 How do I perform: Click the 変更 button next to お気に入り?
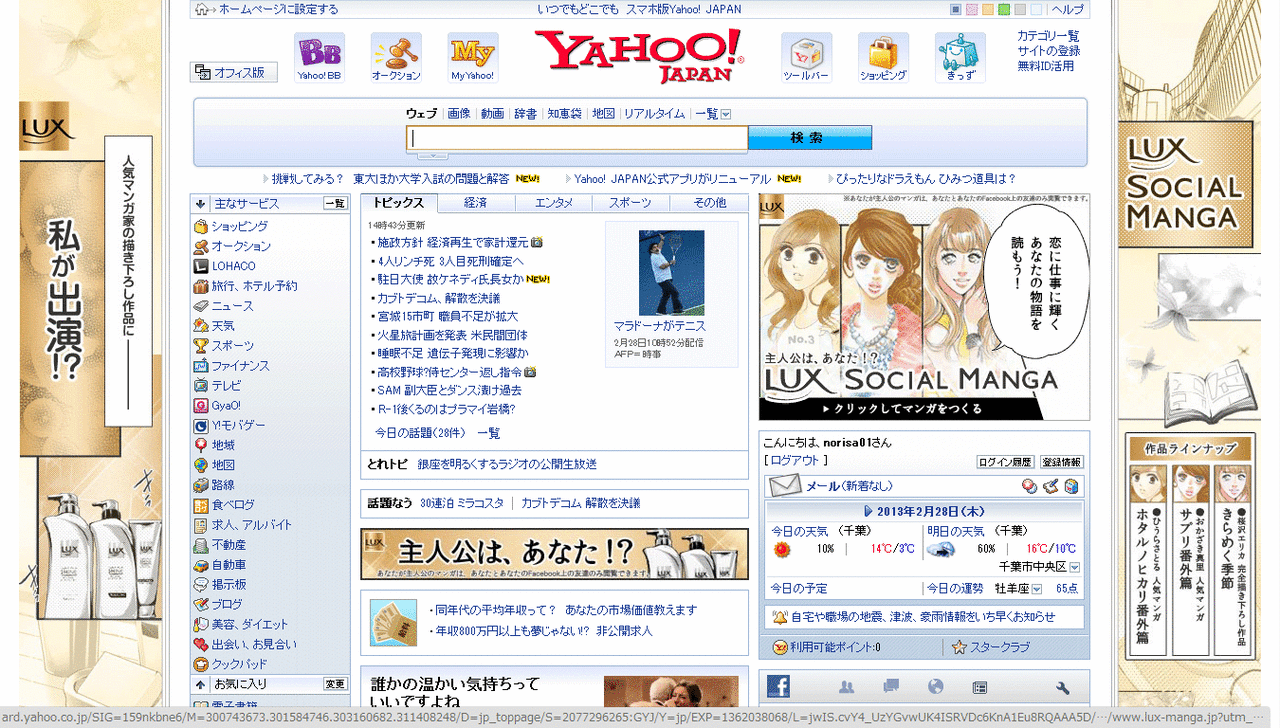[x=335, y=684]
